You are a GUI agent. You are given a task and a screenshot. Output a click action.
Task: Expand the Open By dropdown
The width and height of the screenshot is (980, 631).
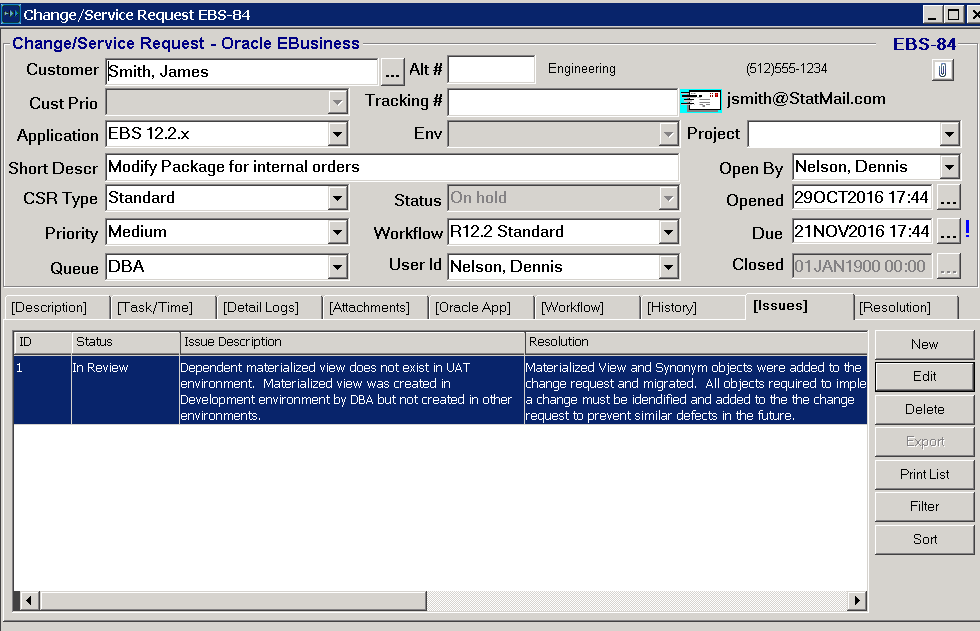click(949, 167)
